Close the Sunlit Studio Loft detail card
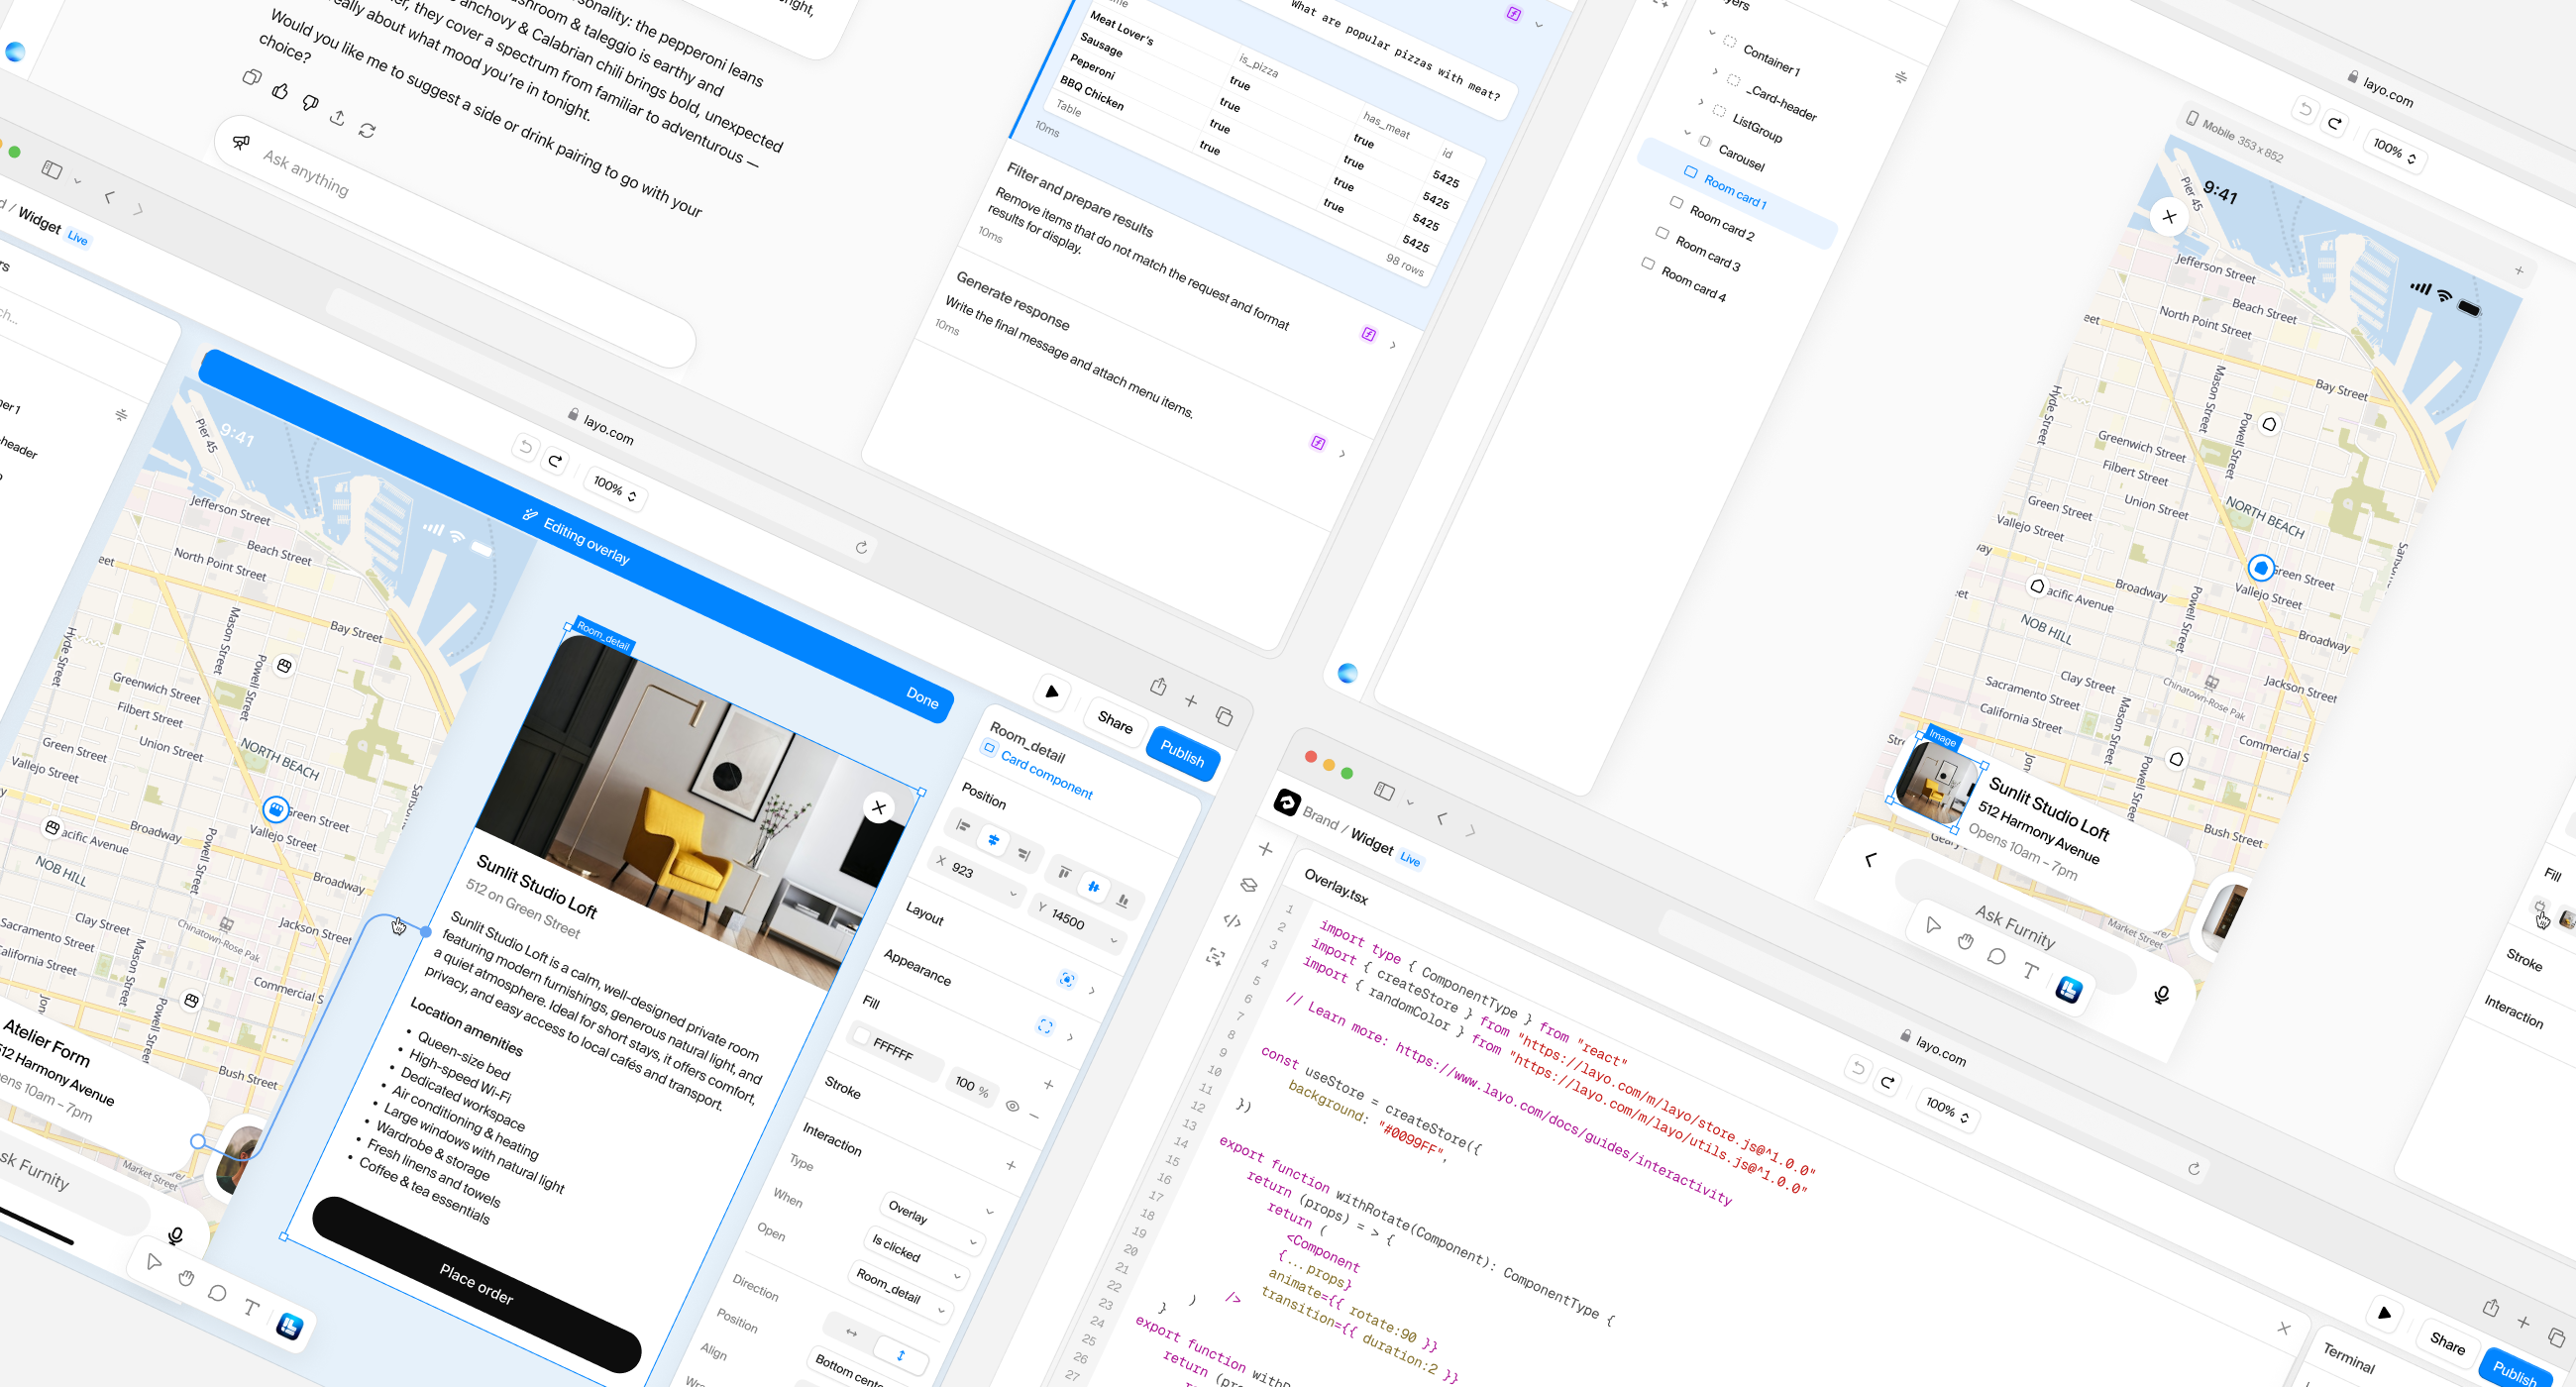2576x1387 pixels. pyautogui.click(x=878, y=807)
